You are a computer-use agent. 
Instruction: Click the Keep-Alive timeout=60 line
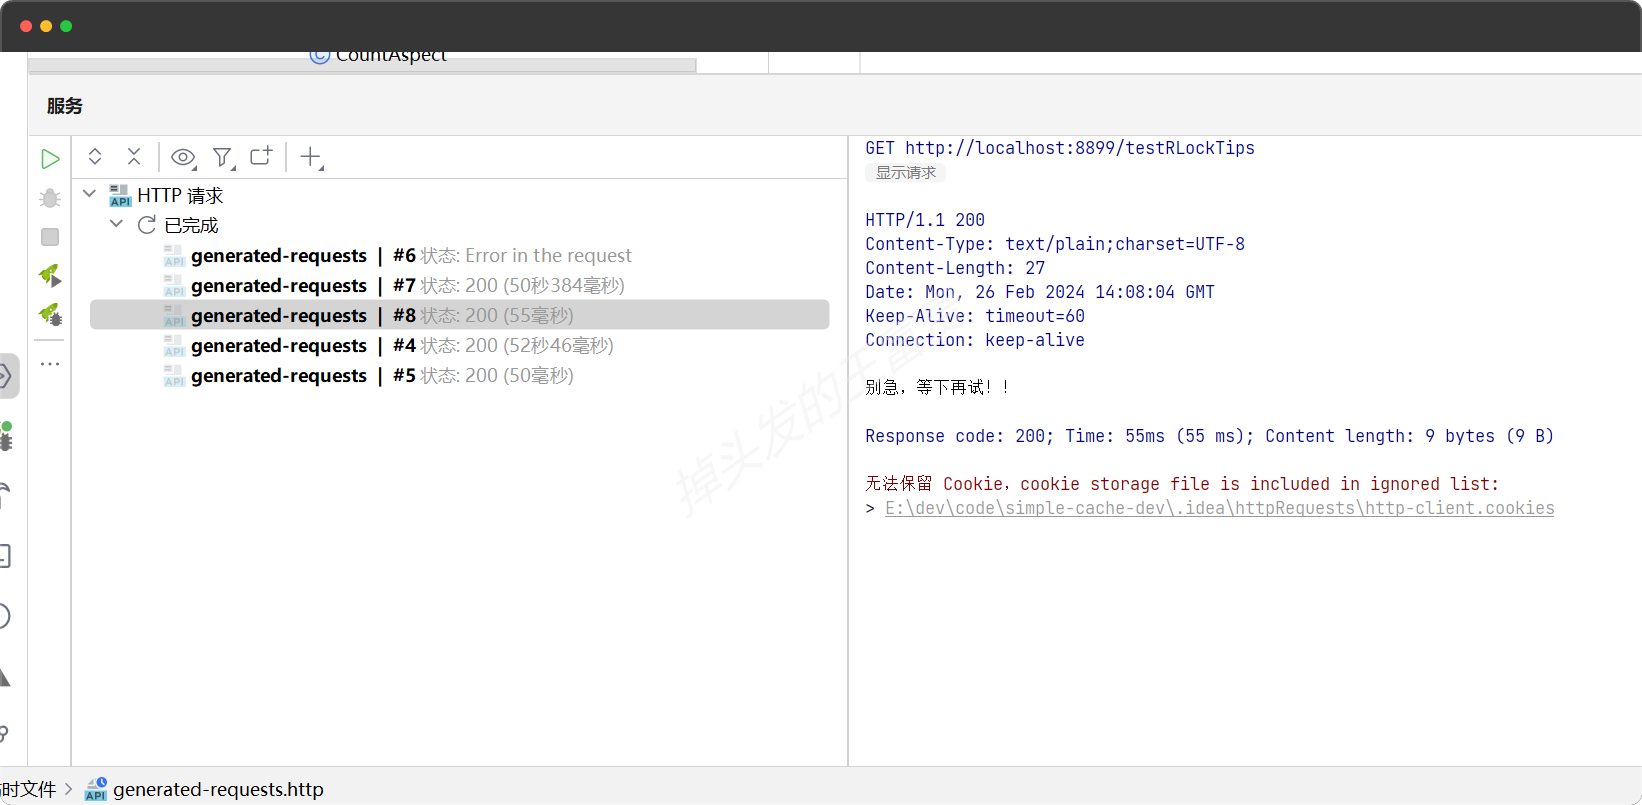[x=975, y=316]
